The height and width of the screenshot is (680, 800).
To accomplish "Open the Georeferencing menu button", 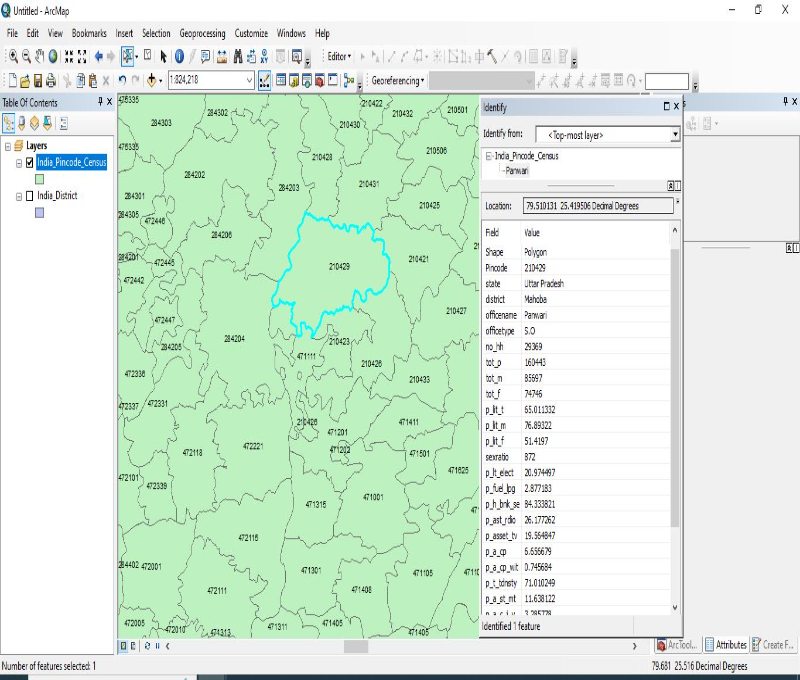I will [x=398, y=80].
